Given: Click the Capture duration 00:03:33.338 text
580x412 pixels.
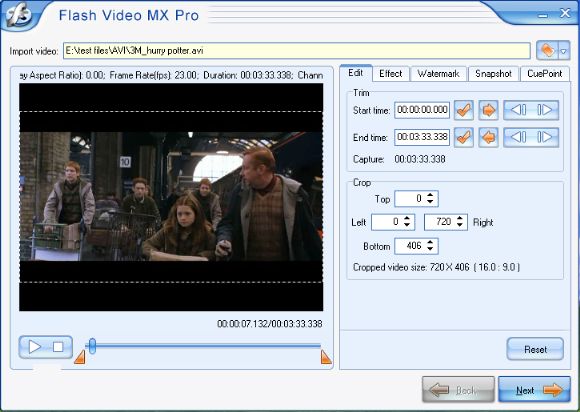Looking at the screenshot, I should pyautogui.click(x=420, y=159).
